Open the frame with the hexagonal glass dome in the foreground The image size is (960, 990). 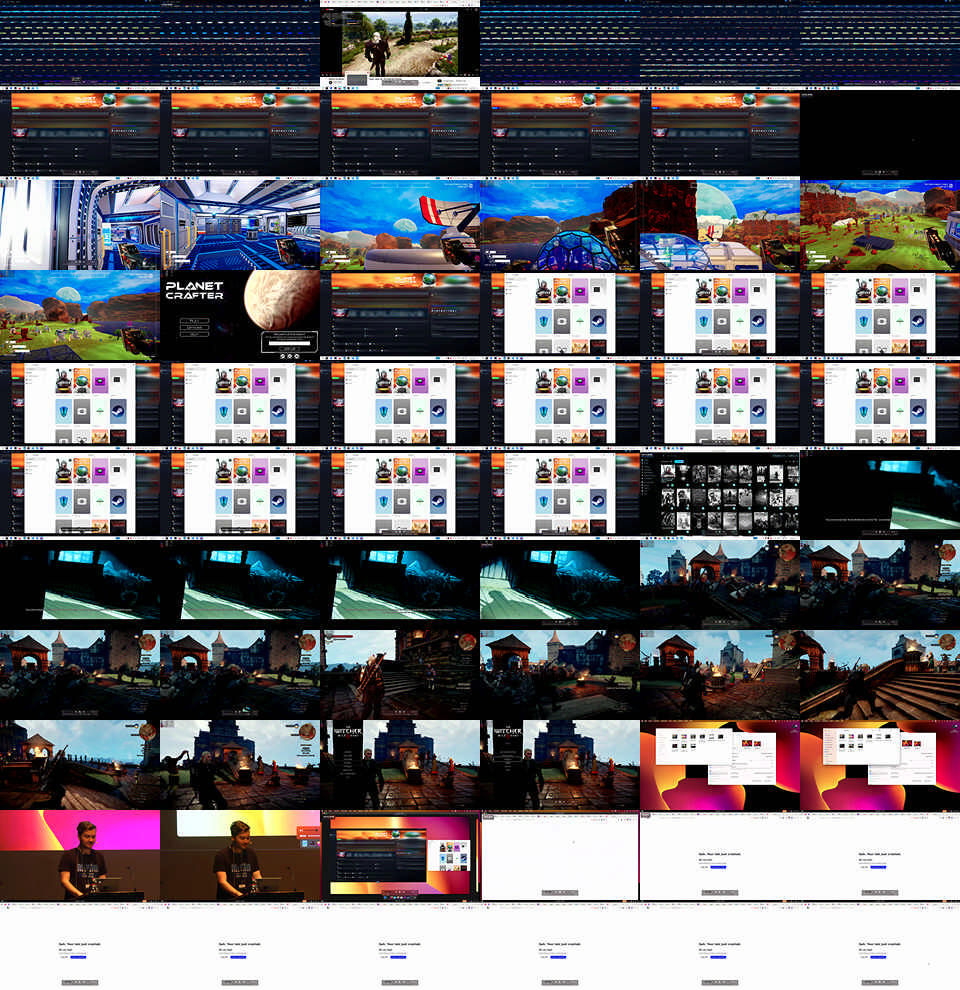[x=560, y=225]
